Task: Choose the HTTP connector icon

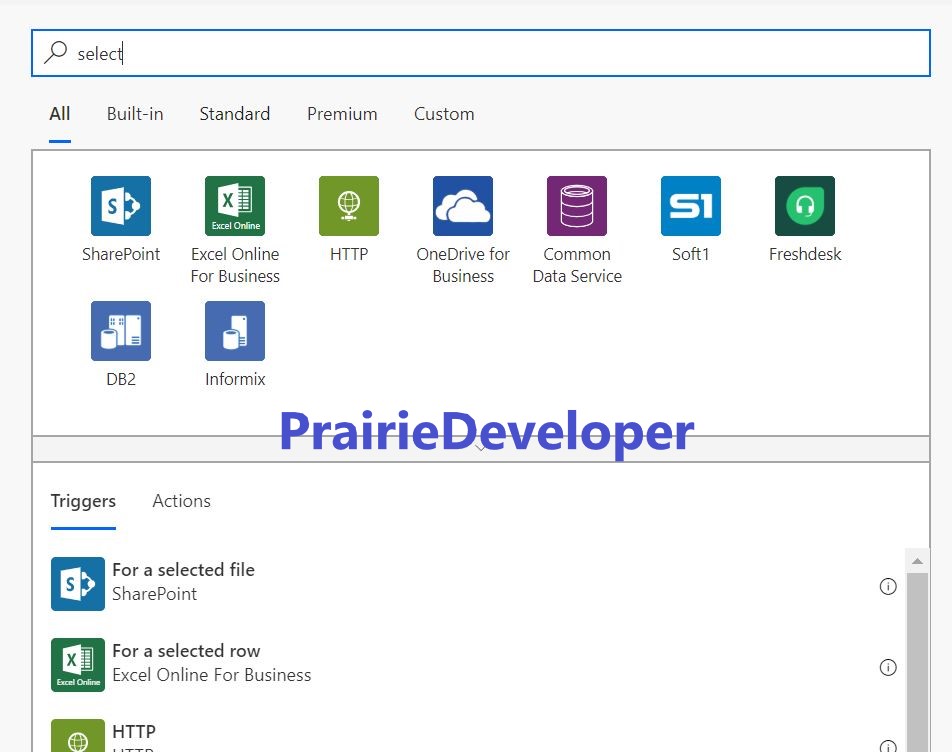Action: click(349, 206)
